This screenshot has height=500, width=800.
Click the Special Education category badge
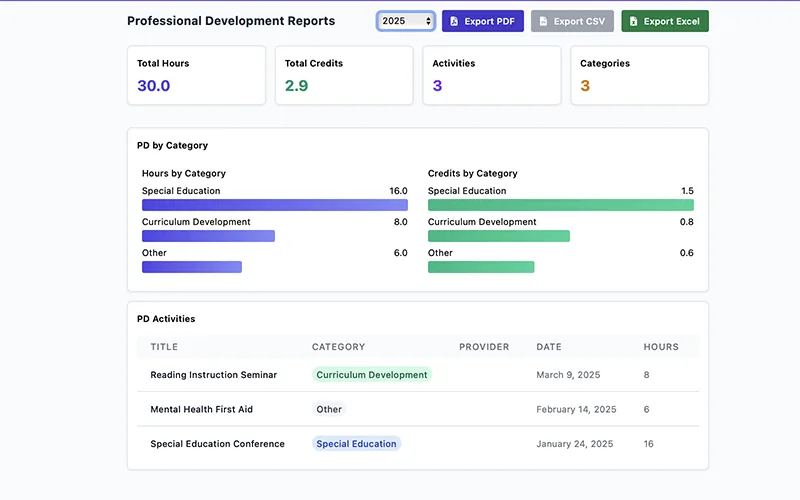tap(356, 444)
